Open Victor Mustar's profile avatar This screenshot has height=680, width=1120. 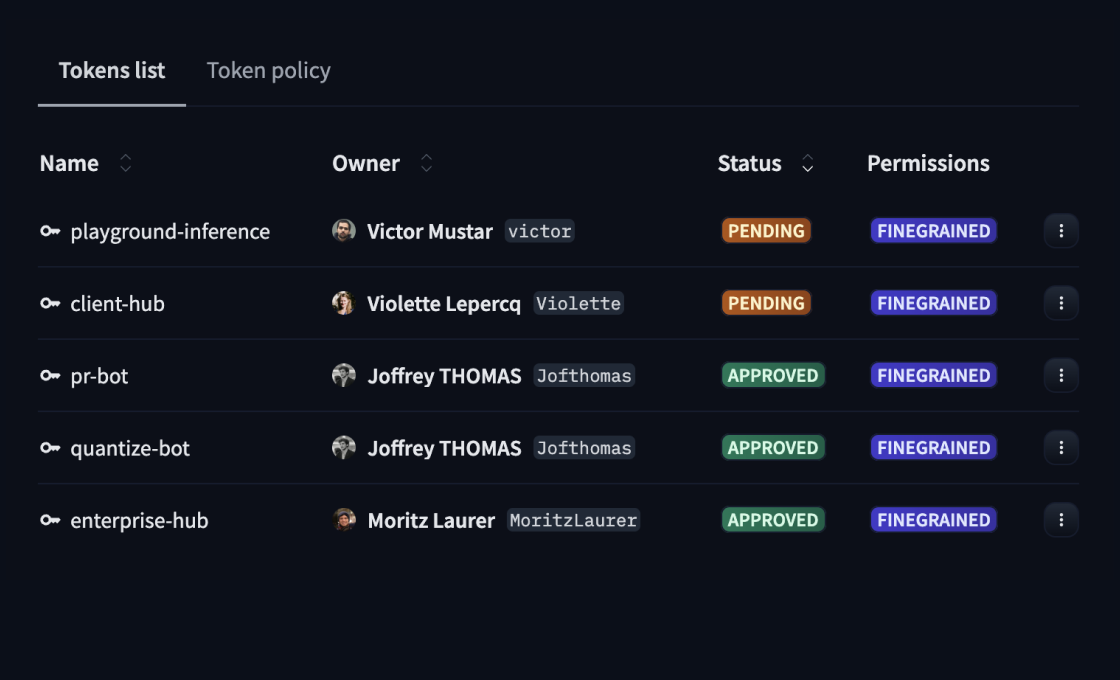[x=345, y=230]
